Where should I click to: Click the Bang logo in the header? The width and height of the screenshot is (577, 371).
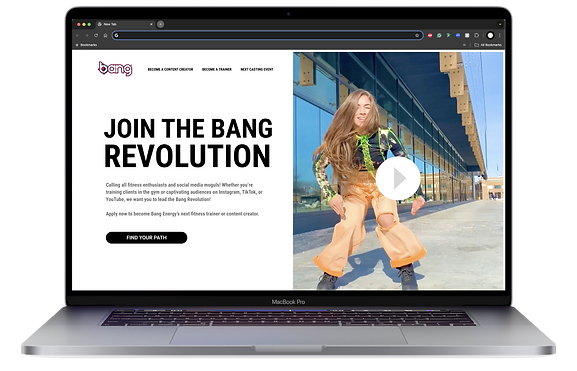115,68
